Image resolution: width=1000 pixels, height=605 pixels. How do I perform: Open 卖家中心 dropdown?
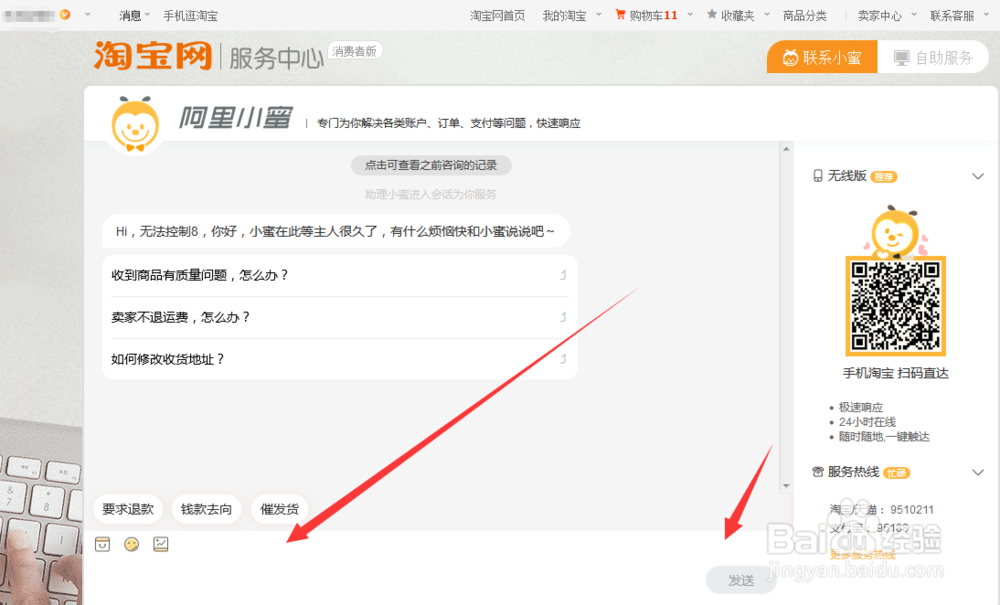(887, 15)
